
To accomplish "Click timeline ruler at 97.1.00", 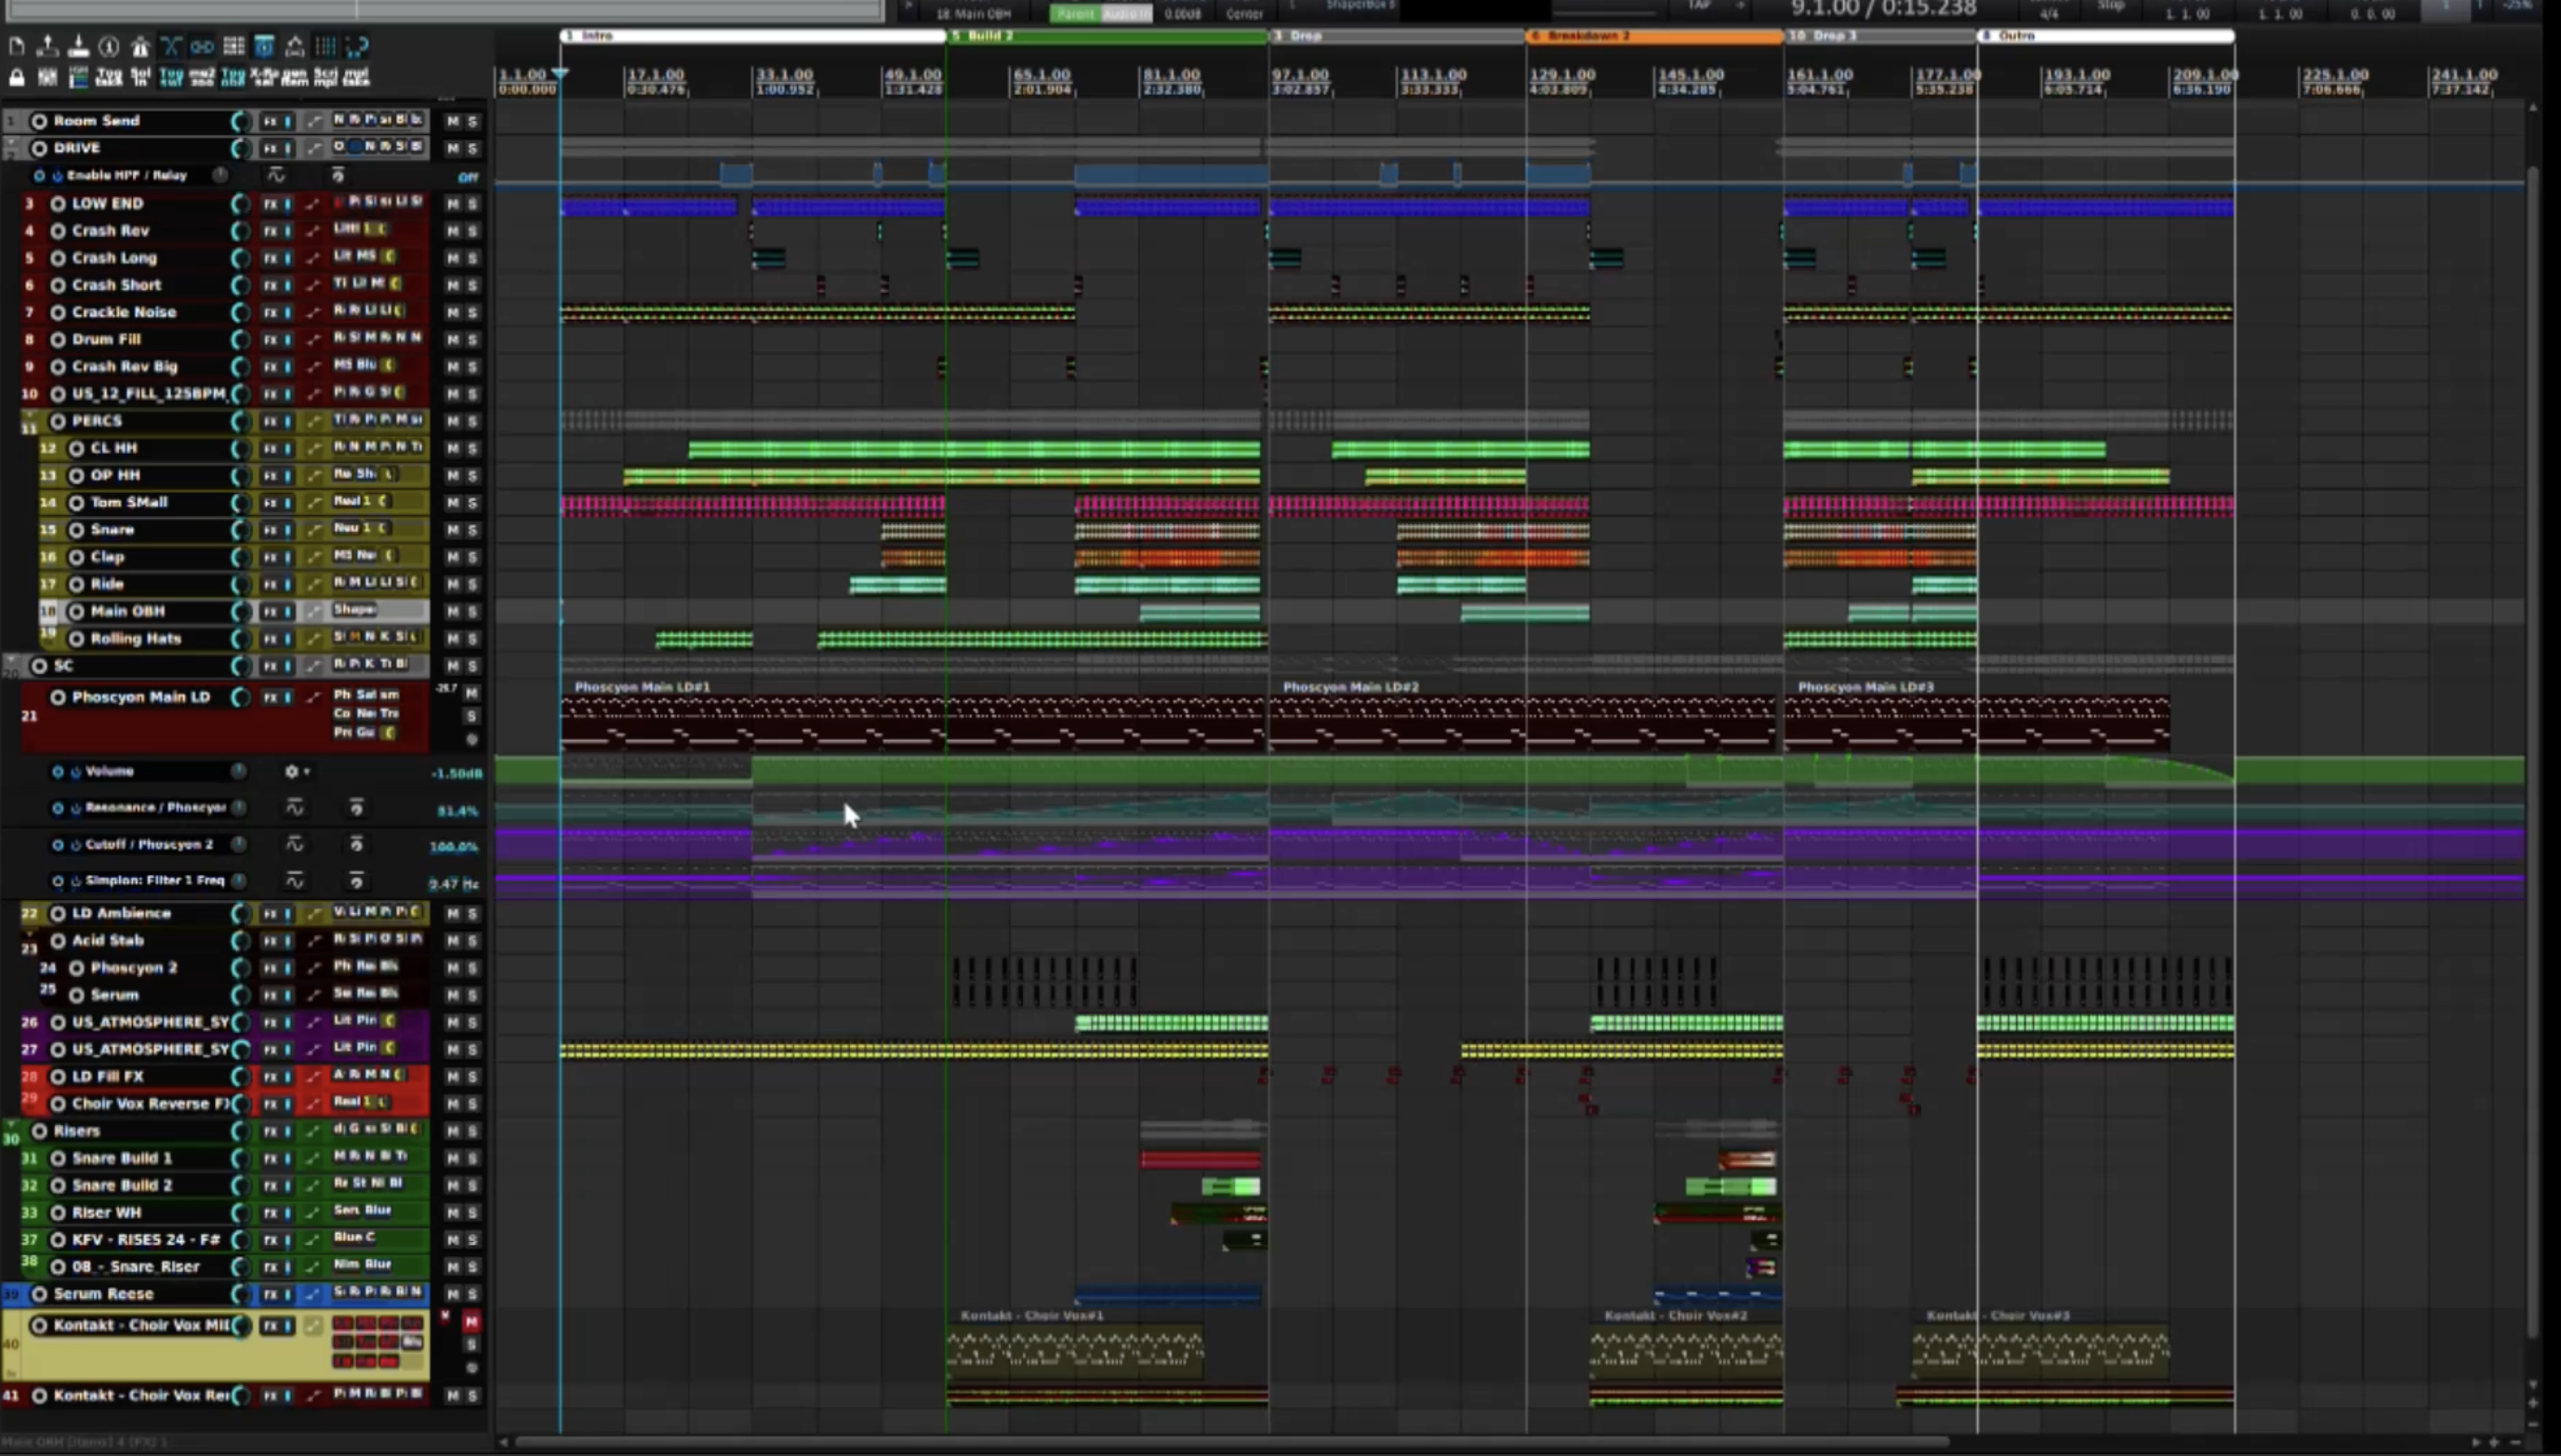I will click(x=1300, y=75).
